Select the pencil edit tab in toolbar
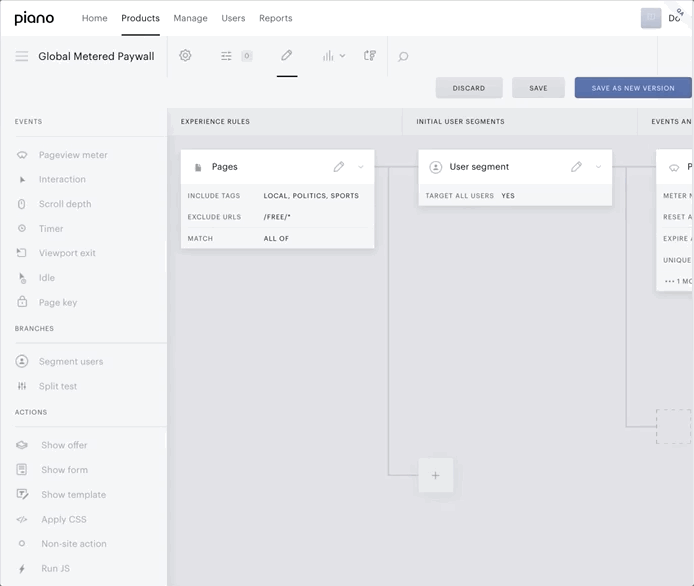 287,55
